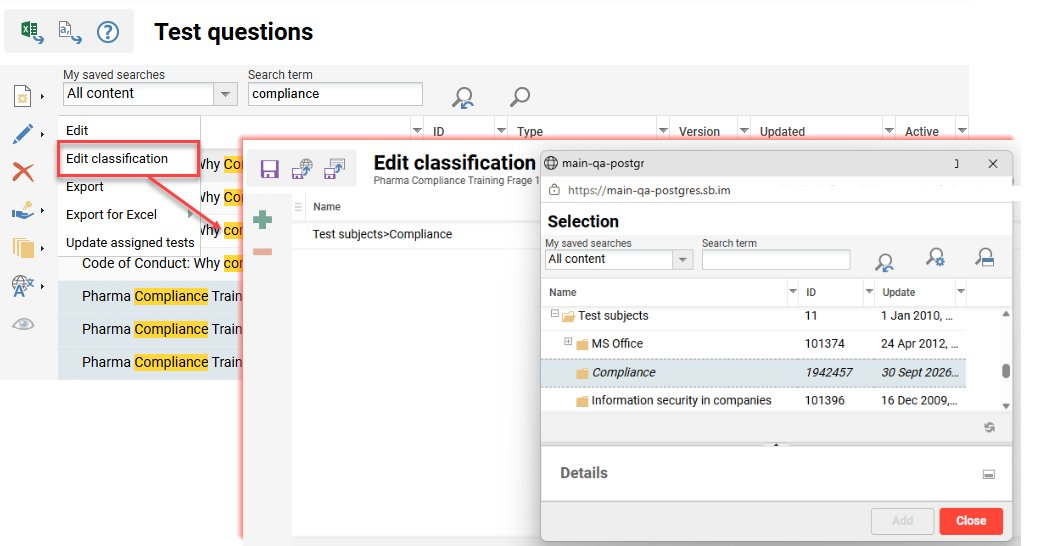Viewport: 1042px width, 546px height.
Task: Click the search settings gear icon in Selection
Action: pyautogui.click(x=936, y=257)
